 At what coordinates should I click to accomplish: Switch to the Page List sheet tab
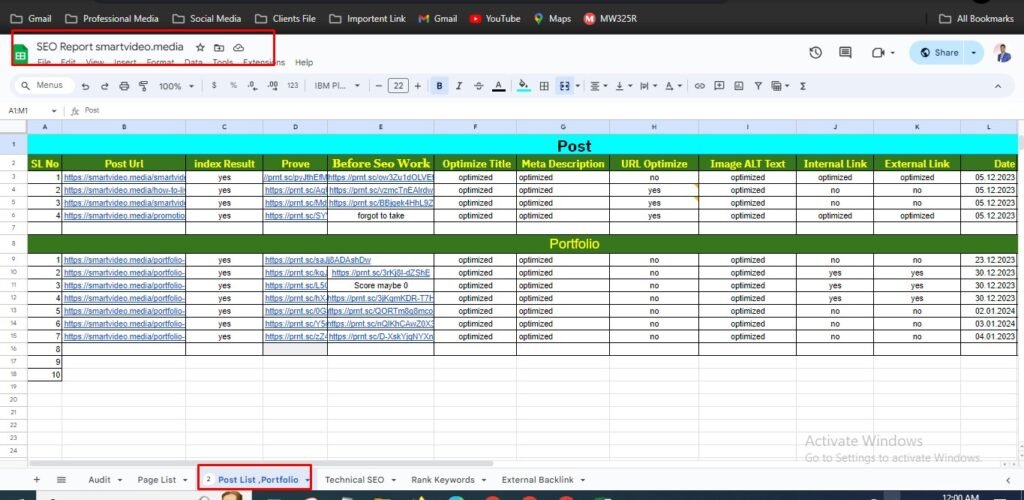click(x=157, y=480)
